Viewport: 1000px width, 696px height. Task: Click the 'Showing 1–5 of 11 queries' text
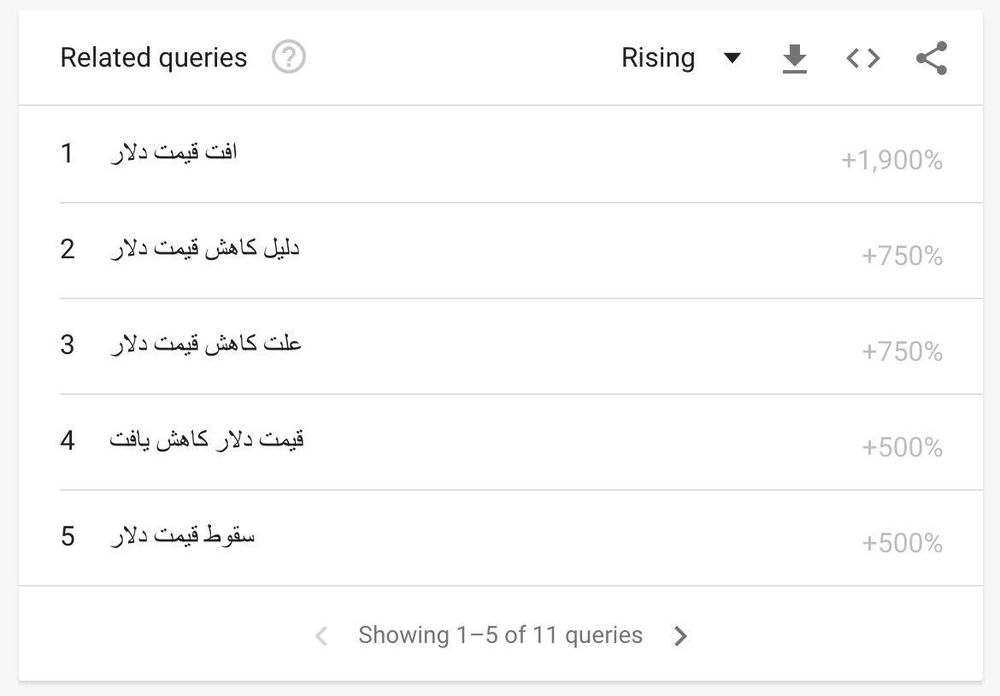pos(500,636)
